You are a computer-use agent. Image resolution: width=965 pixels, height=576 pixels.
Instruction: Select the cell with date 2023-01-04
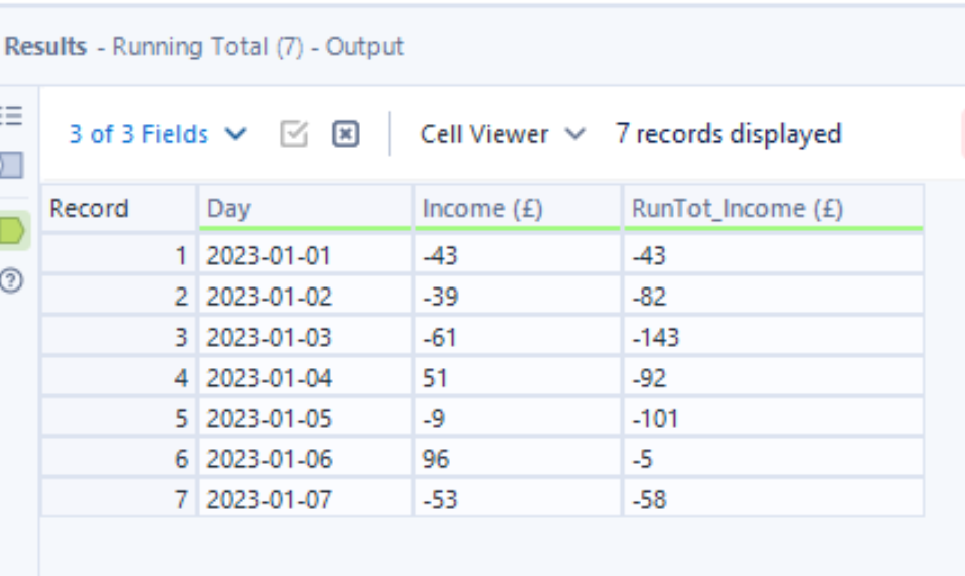pos(304,379)
